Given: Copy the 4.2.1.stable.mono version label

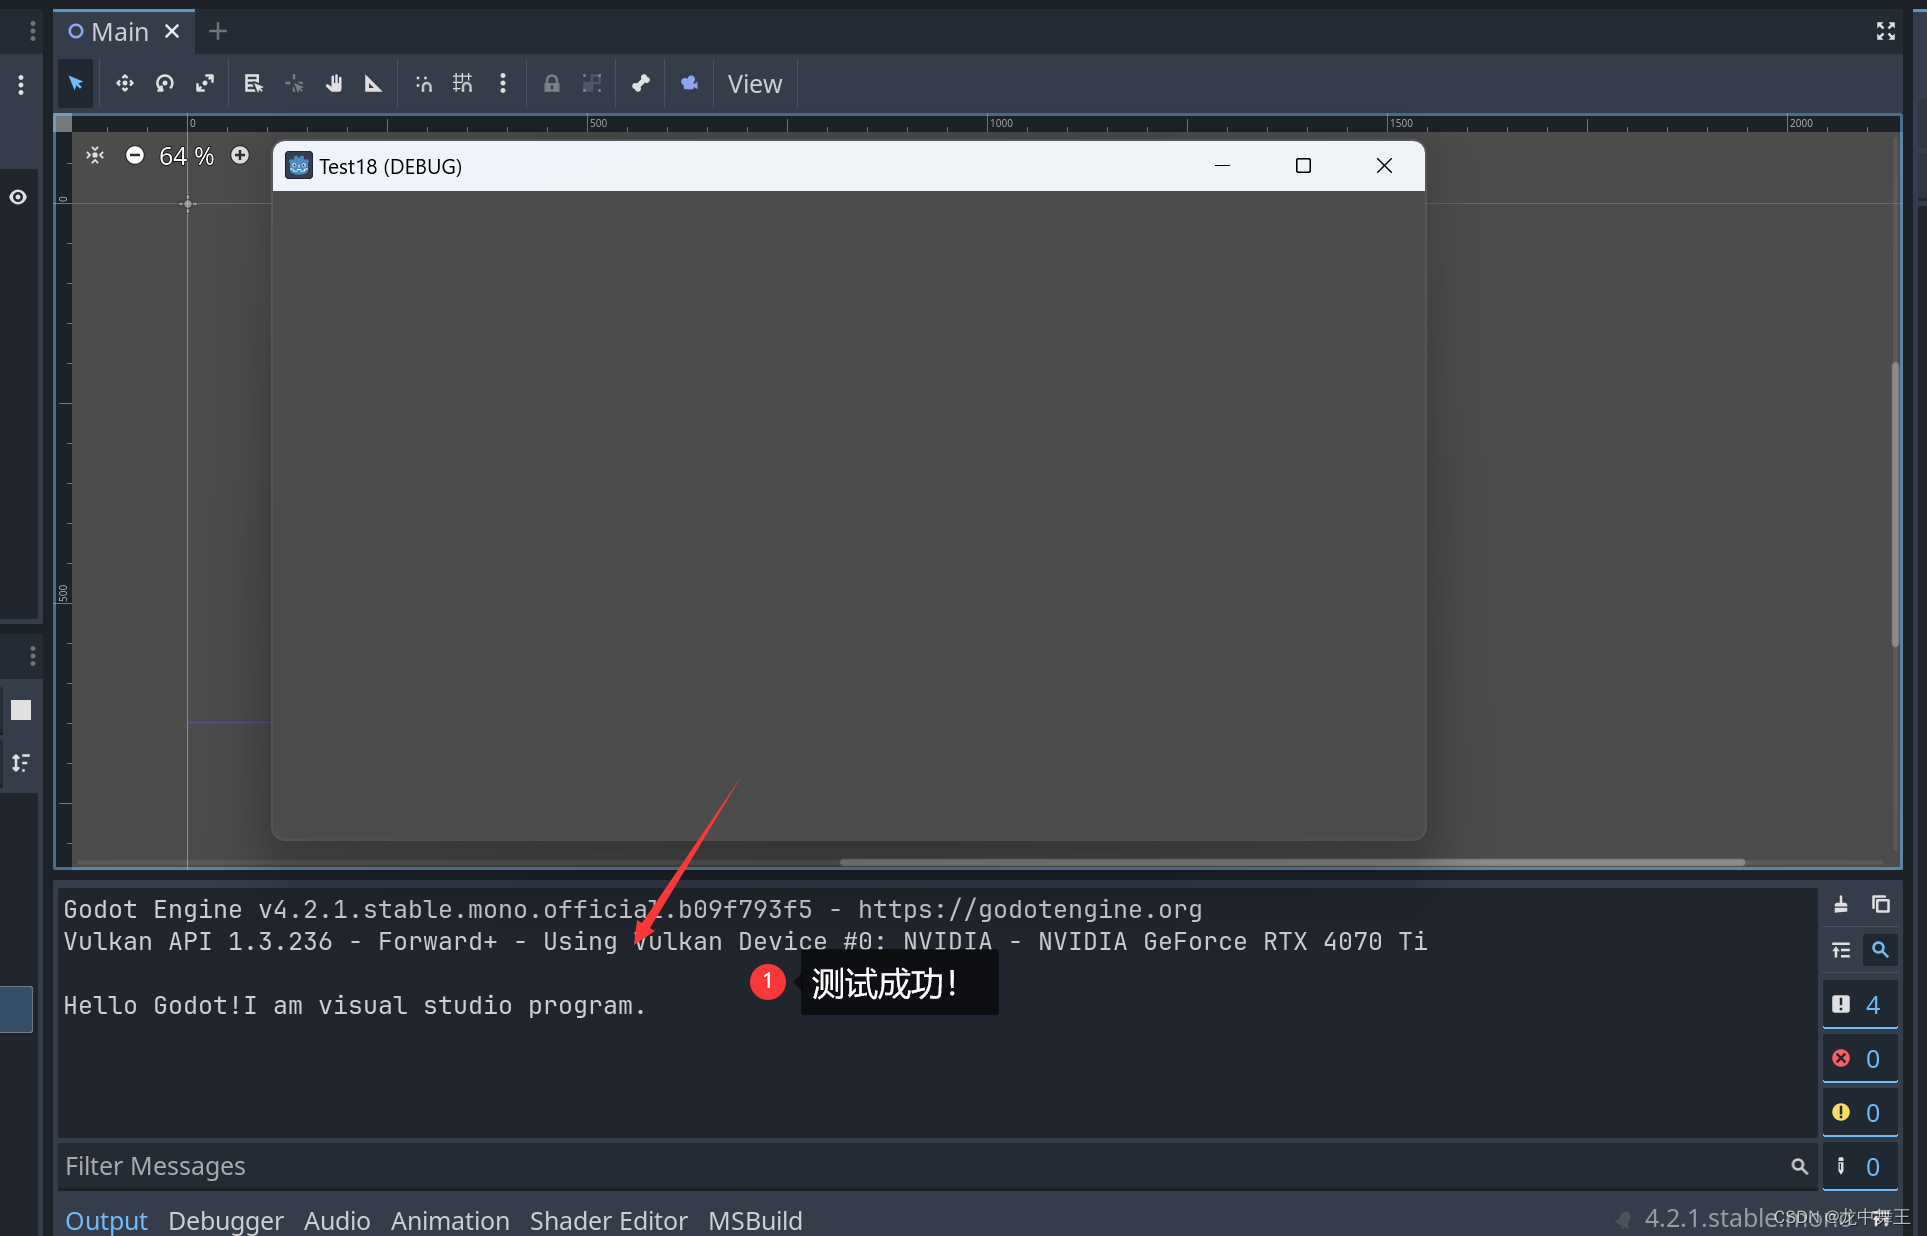Looking at the screenshot, I should pyautogui.click(x=1750, y=1218).
